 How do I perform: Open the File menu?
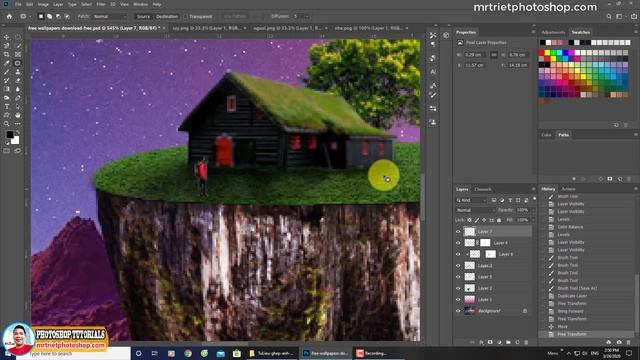[x=18, y=4]
